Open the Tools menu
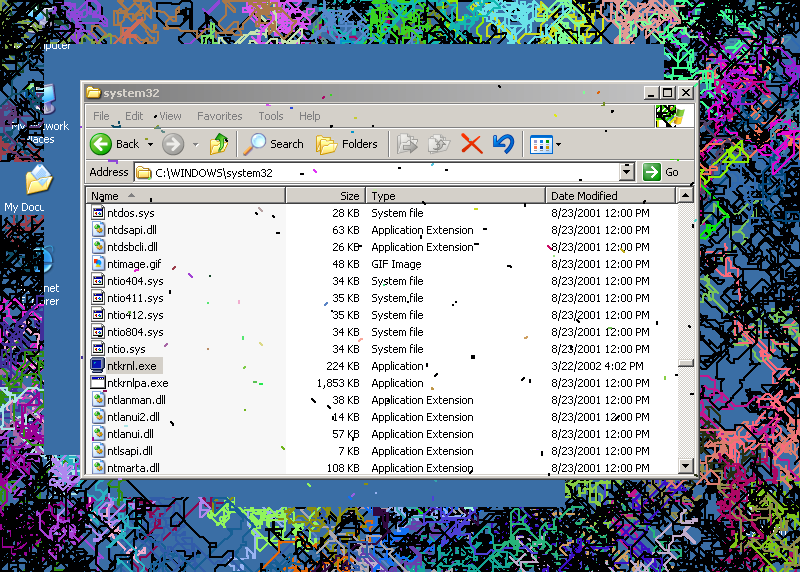Screen dimensions: 800x572 click(x=270, y=116)
